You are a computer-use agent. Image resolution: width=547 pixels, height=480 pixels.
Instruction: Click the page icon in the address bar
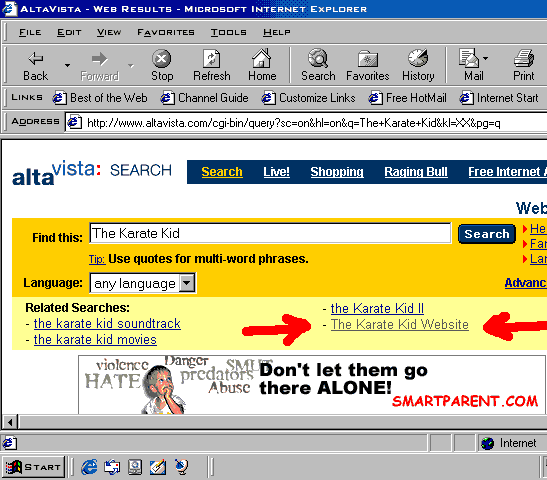[x=74, y=122]
